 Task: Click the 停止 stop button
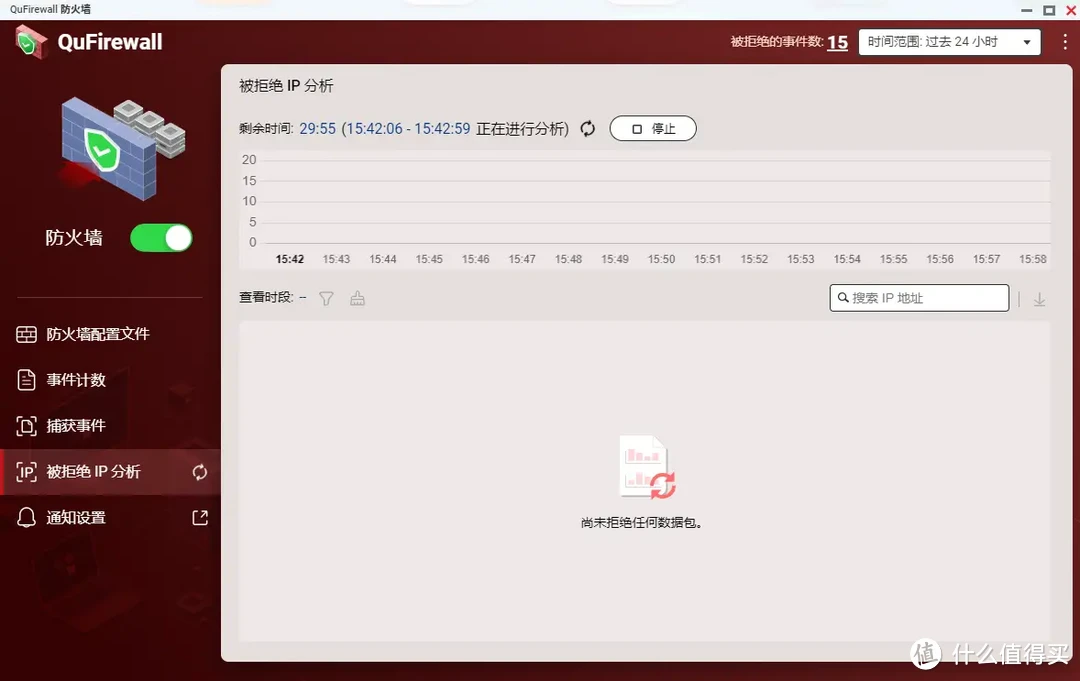(x=653, y=129)
